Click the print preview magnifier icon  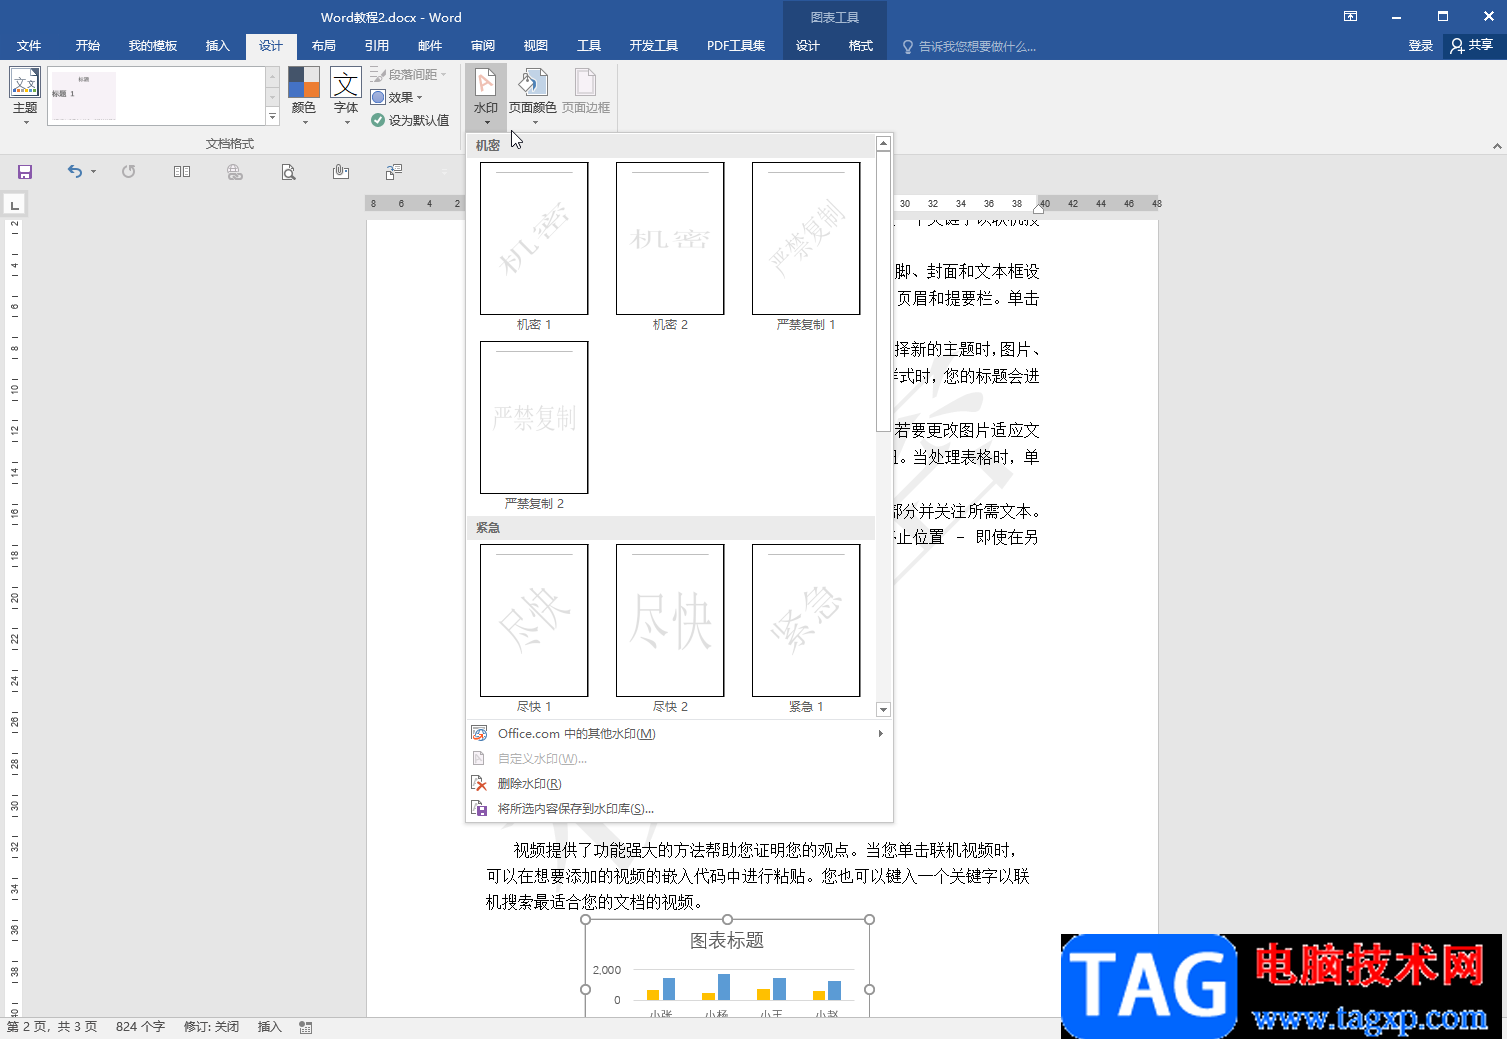[288, 172]
